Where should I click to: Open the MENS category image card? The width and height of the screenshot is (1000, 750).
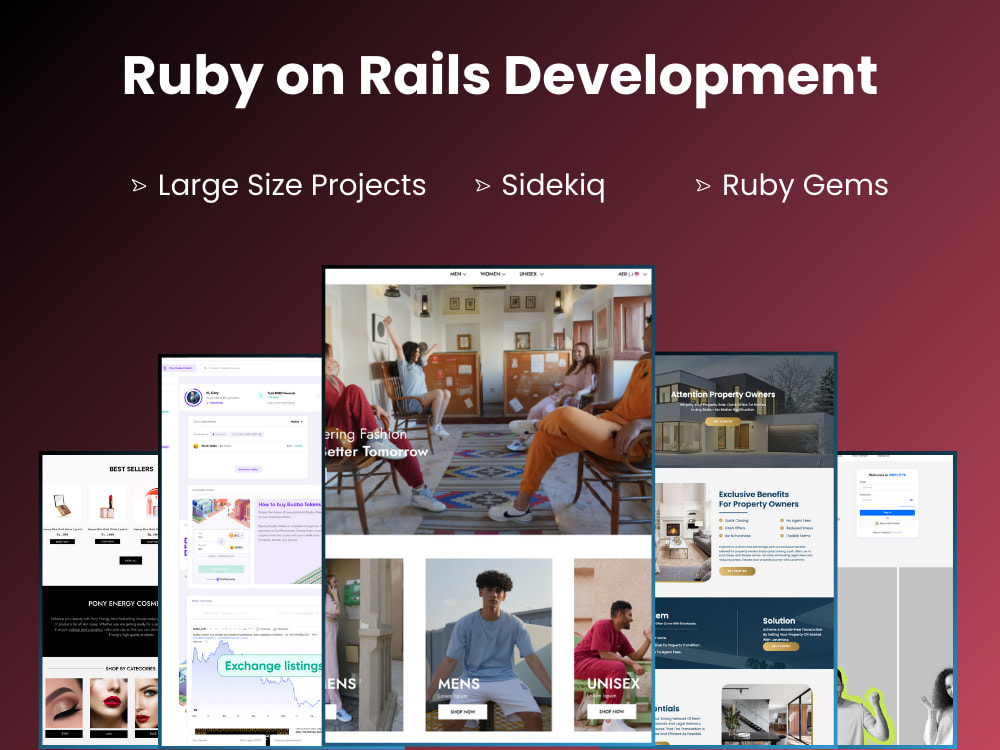(489, 644)
